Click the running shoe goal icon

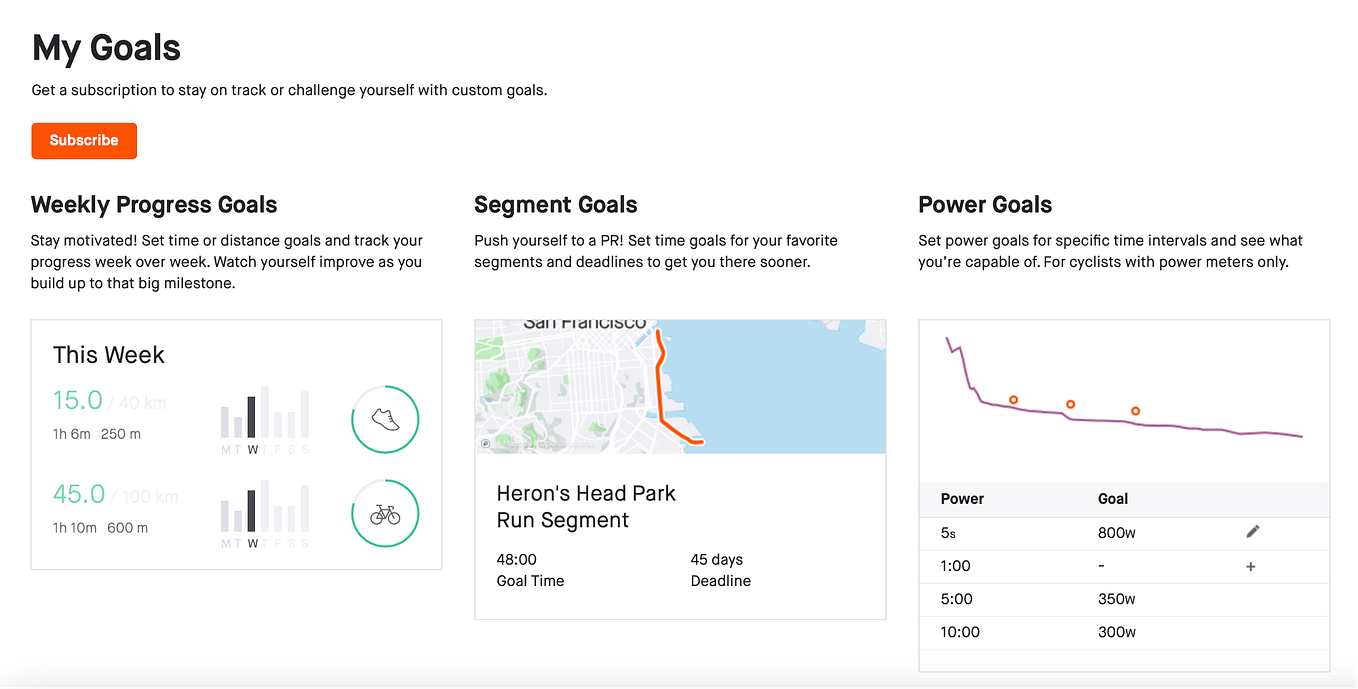(x=385, y=420)
